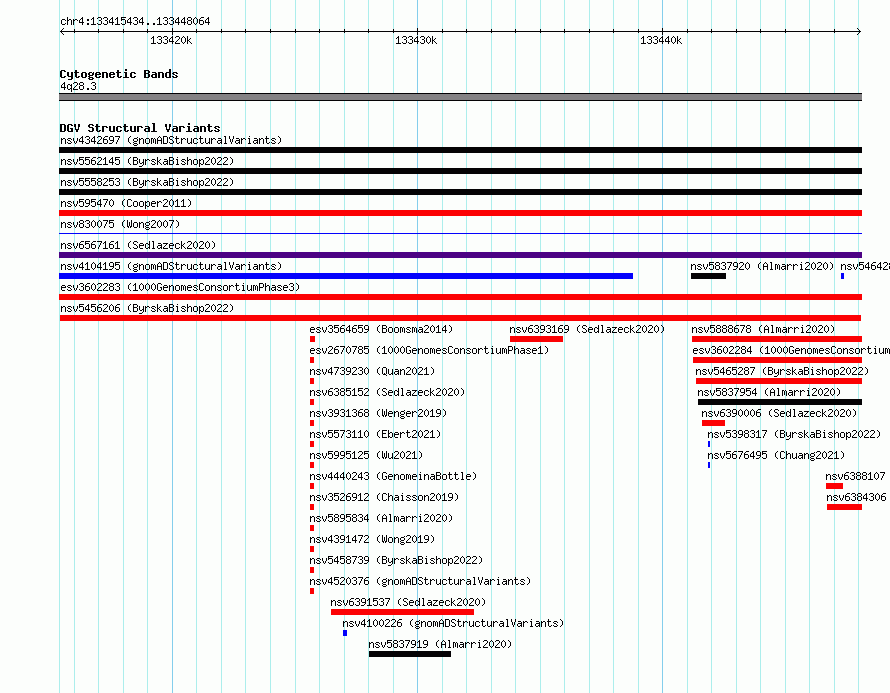Select nsv5676495 (Chuang2021) label
The image size is (890, 693).
click(x=776, y=455)
